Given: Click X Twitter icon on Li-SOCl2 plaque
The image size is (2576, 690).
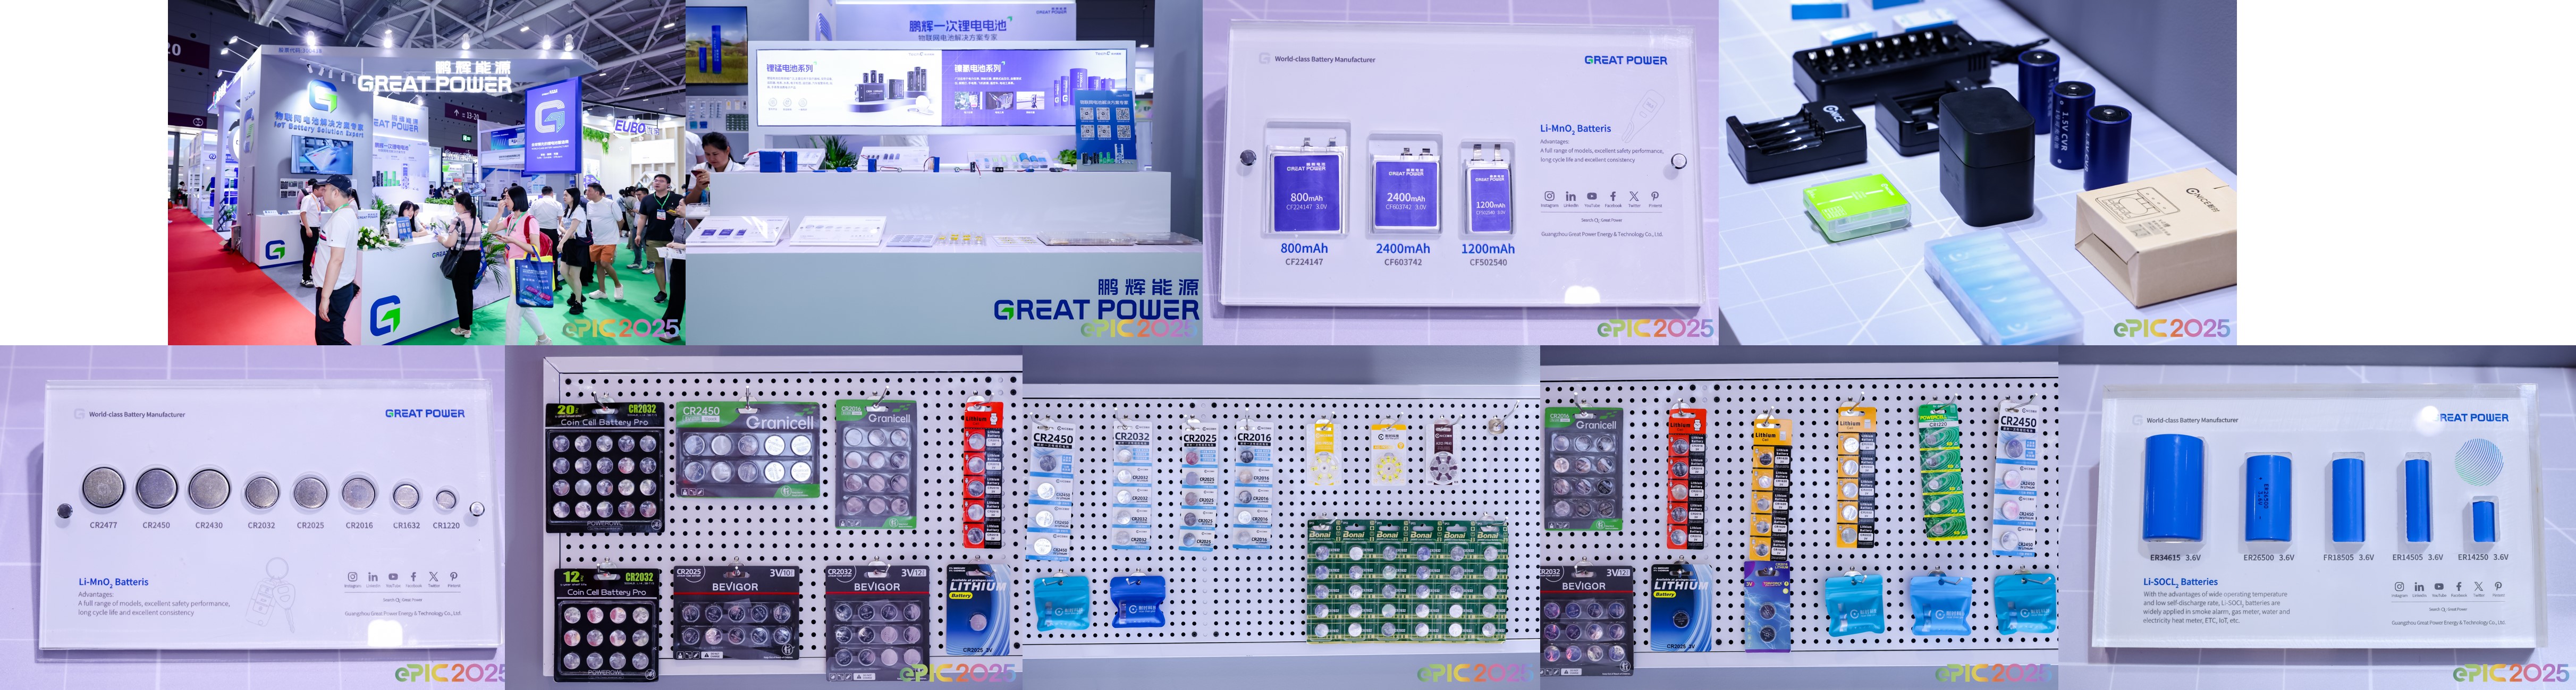Looking at the screenshot, I should pos(2478,587).
